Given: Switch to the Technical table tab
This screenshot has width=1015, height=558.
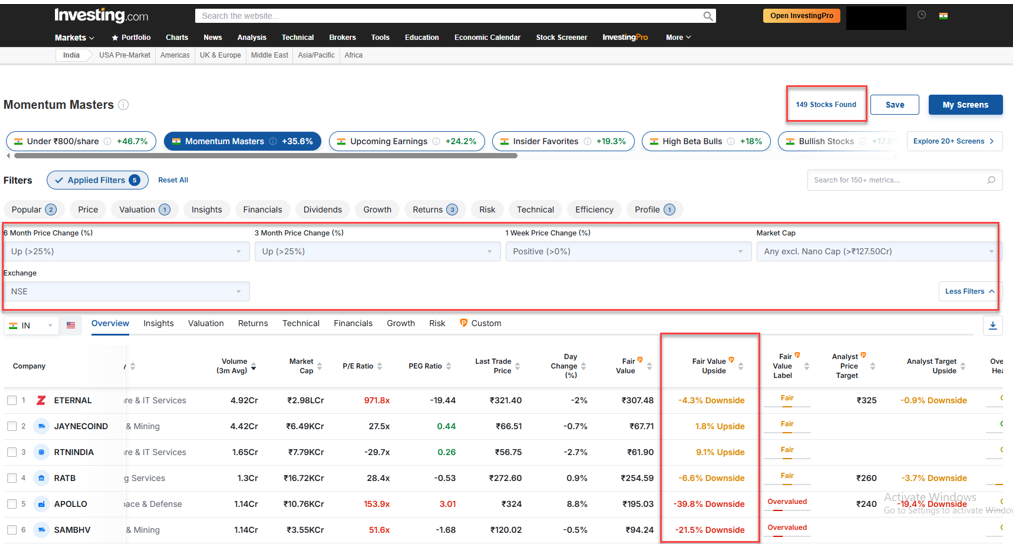Looking at the screenshot, I should [301, 324].
